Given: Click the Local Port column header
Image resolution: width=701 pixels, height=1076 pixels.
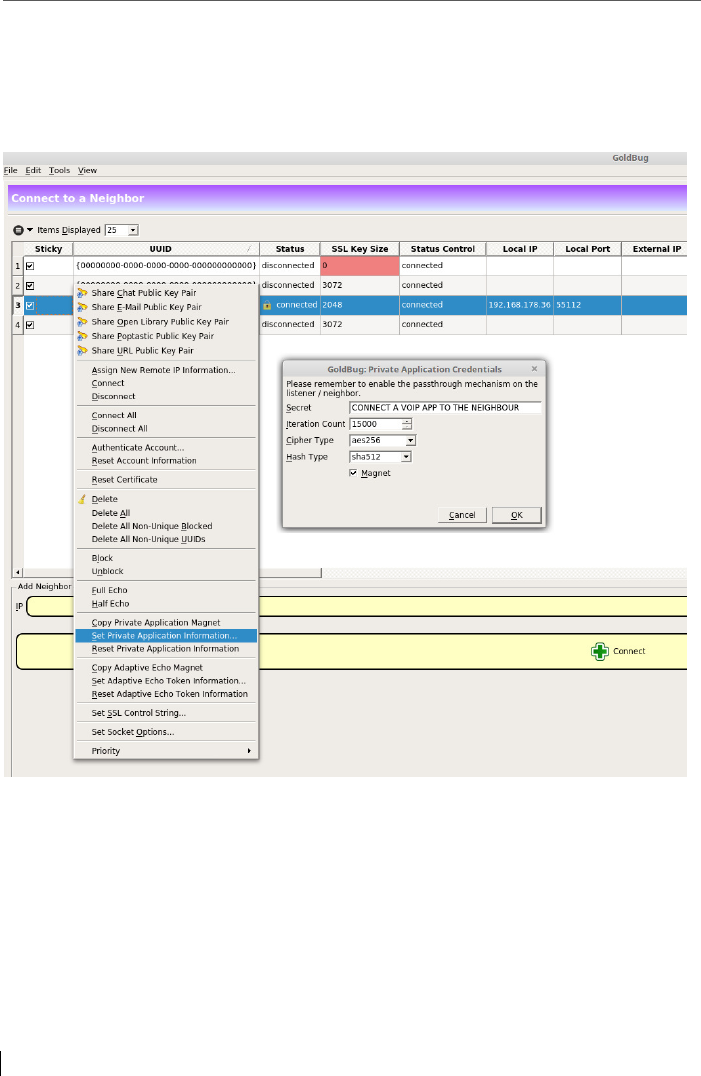Looking at the screenshot, I should (x=587, y=249).
